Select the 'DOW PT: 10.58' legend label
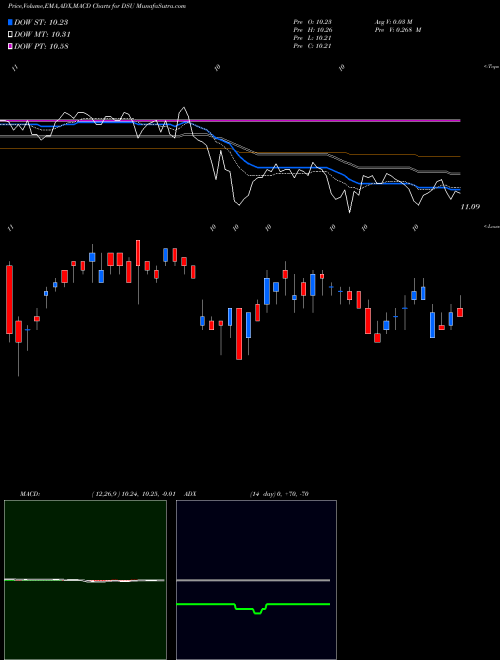 point(41,46)
